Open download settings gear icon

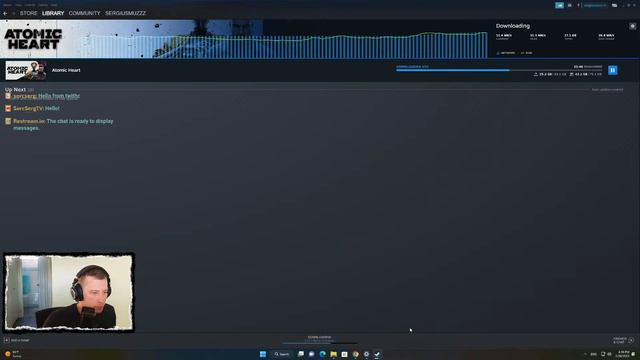coord(632,26)
